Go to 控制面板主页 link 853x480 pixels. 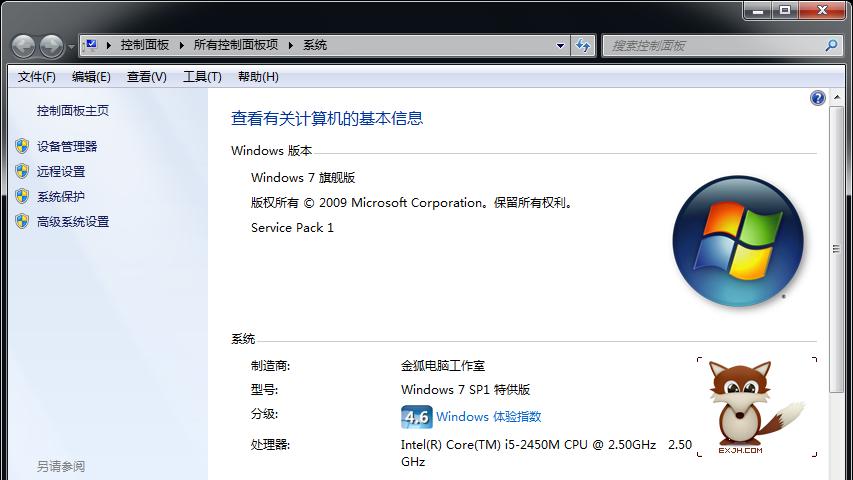pos(73,110)
